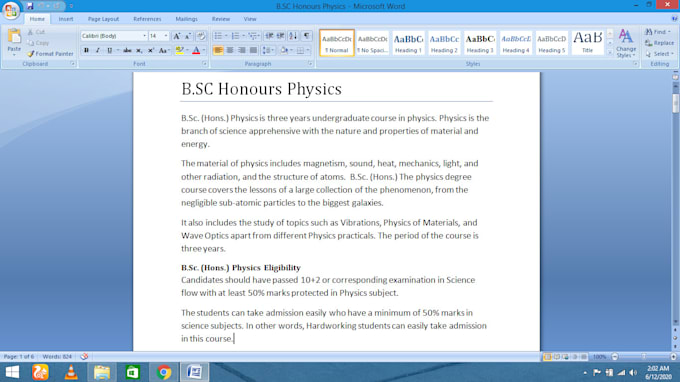The image size is (680, 382).
Task: Click the zoom slider handle
Action: pos(644,357)
